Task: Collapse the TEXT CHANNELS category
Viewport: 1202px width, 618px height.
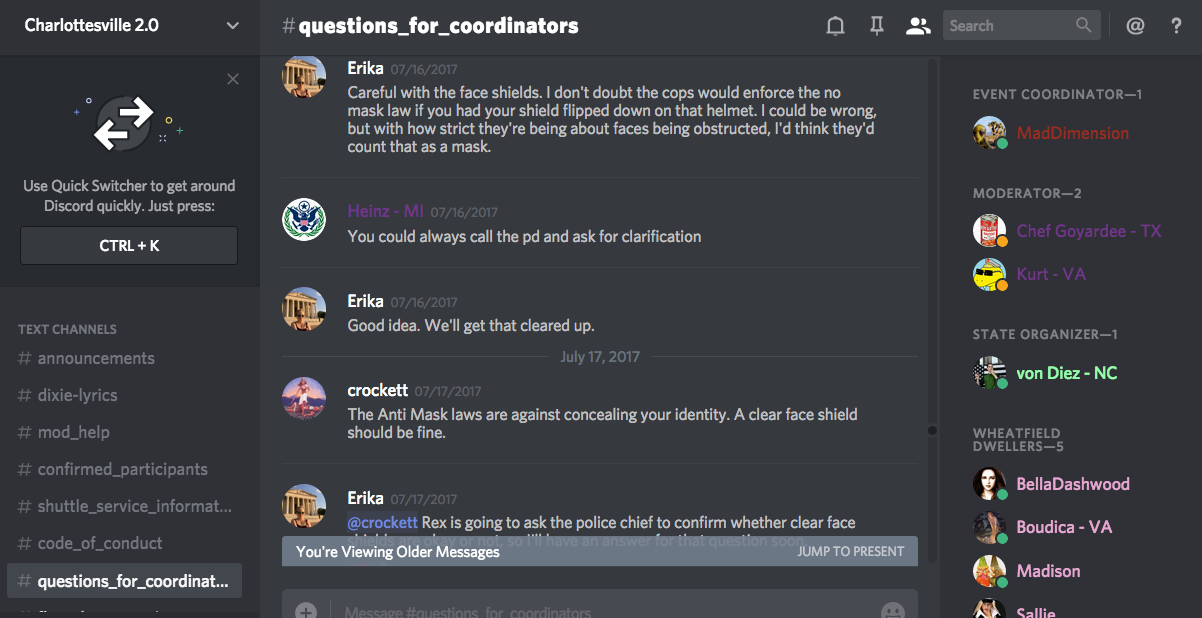Action: pos(67,329)
